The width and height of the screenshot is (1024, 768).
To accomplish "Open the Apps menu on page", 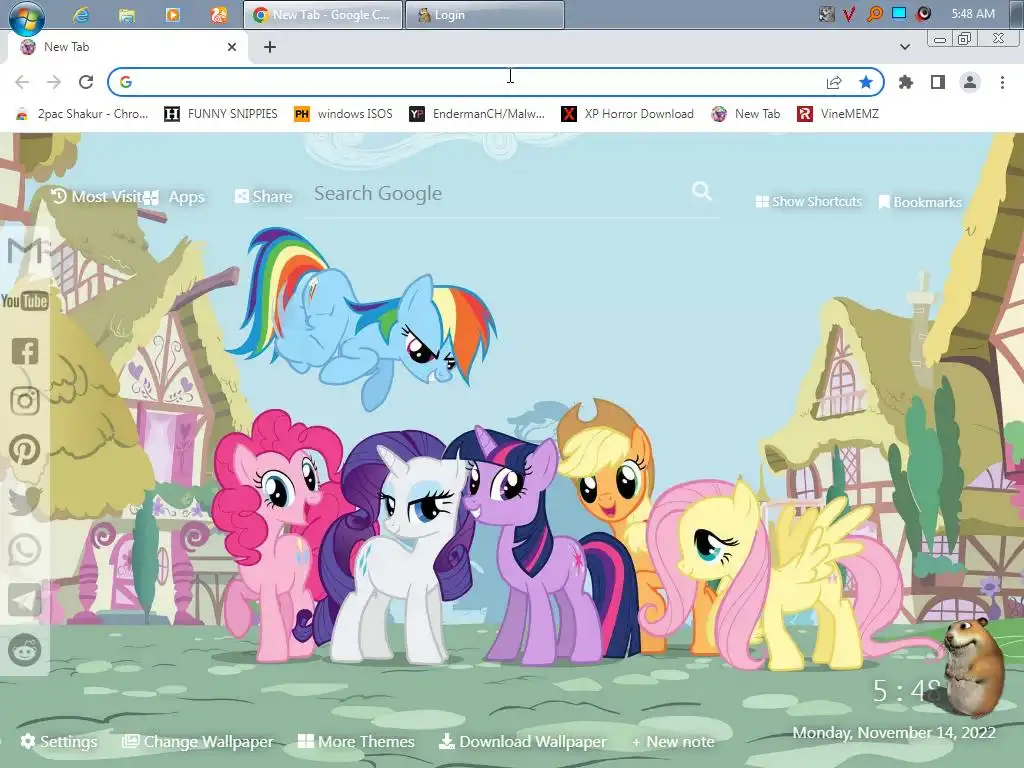I will click(175, 197).
